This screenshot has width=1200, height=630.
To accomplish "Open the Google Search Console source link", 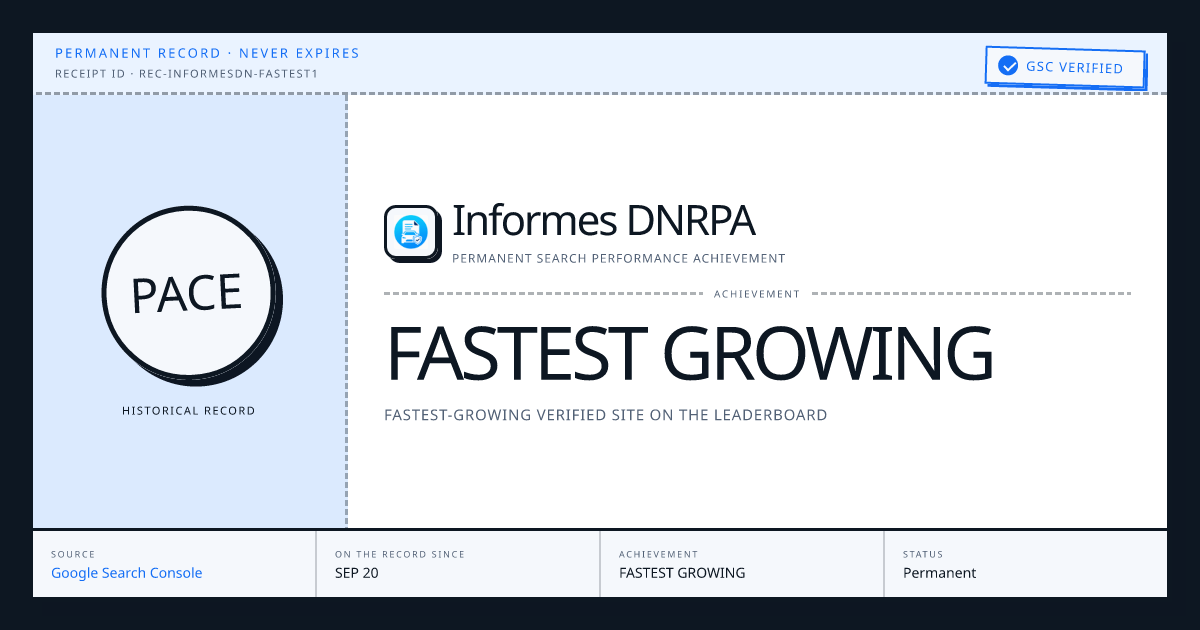I will pyautogui.click(x=127, y=573).
